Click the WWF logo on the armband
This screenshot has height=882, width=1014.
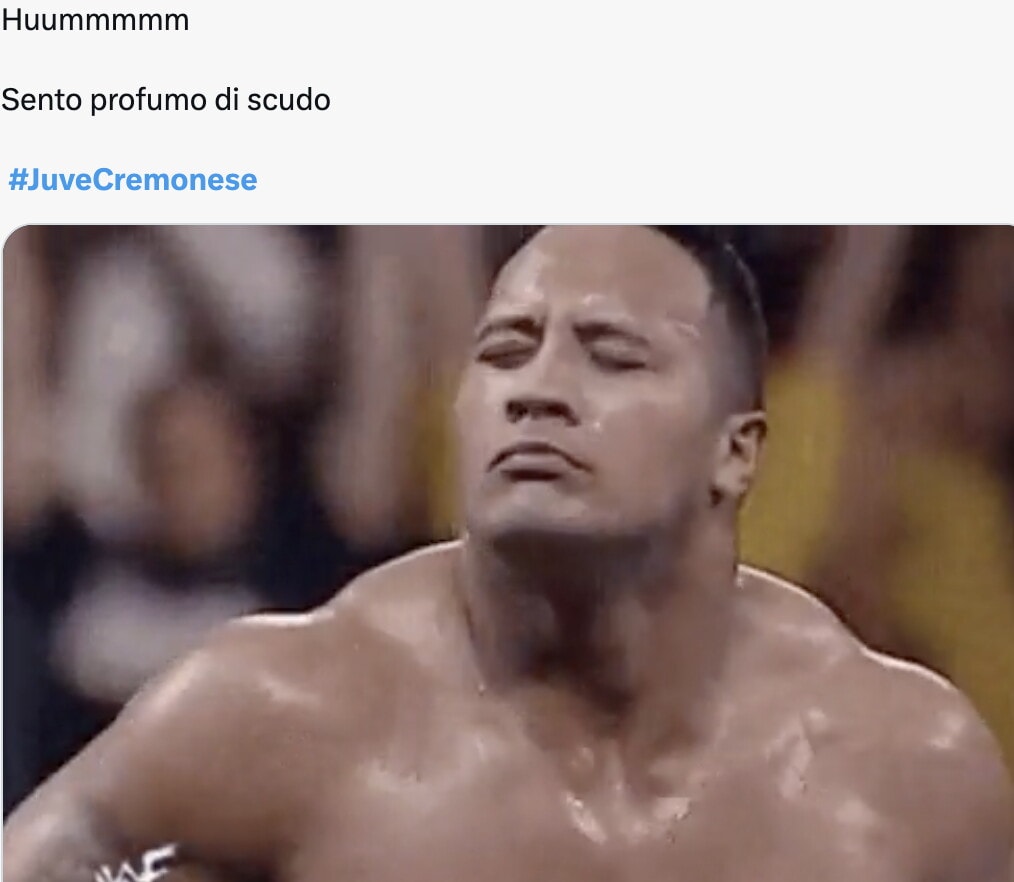pyautogui.click(x=136, y=864)
